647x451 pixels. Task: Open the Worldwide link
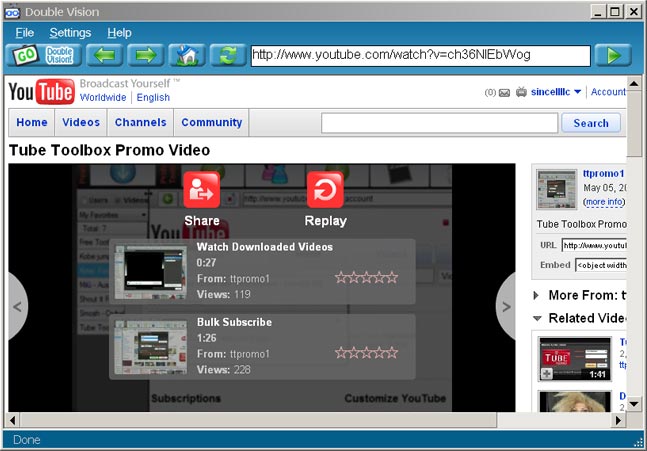[x=103, y=97]
